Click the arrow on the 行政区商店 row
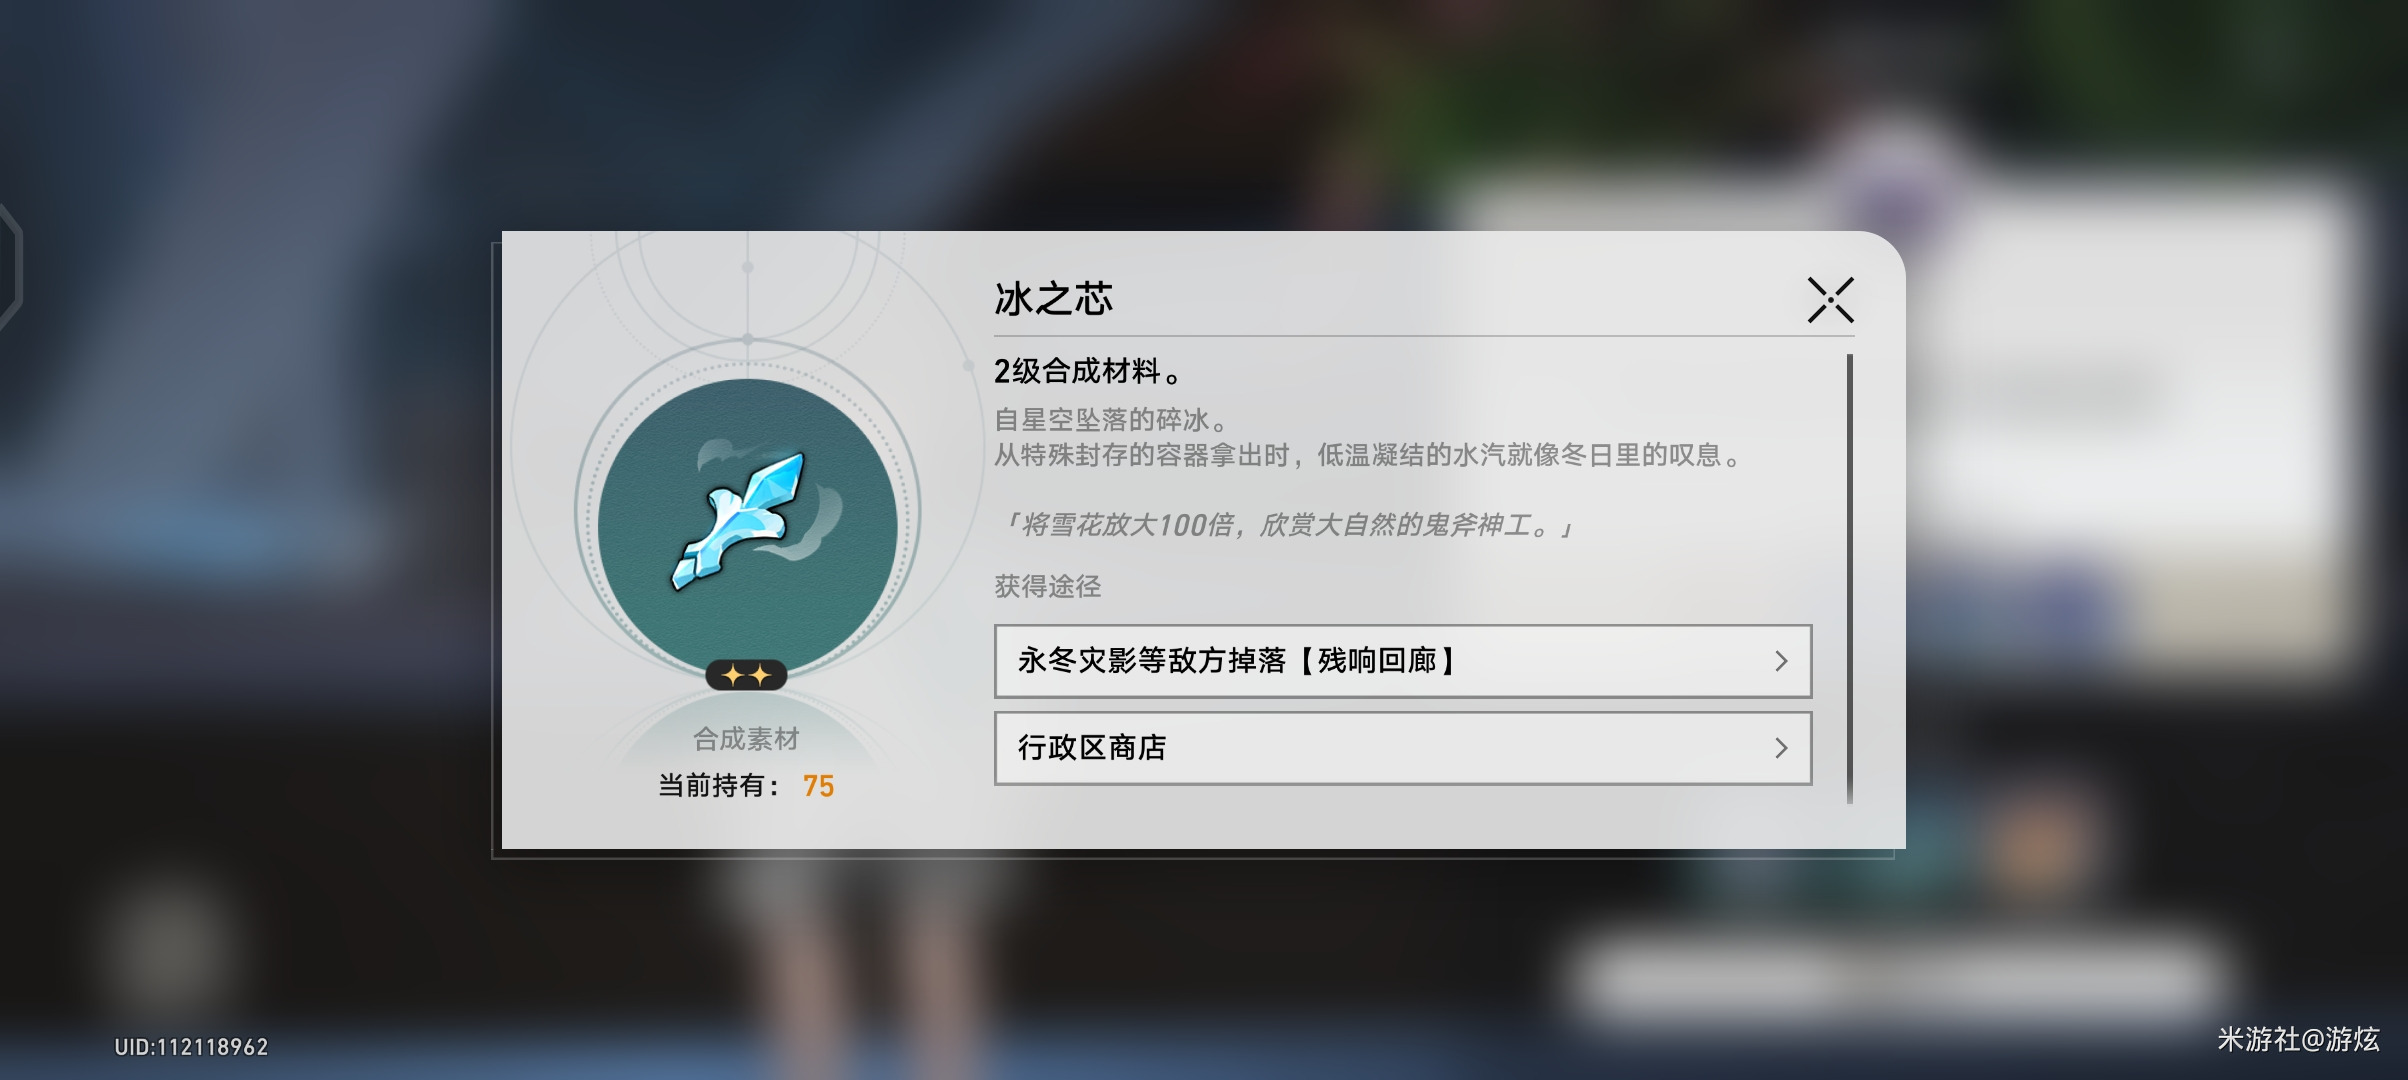The image size is (2408, 1080). point(1780,748)
